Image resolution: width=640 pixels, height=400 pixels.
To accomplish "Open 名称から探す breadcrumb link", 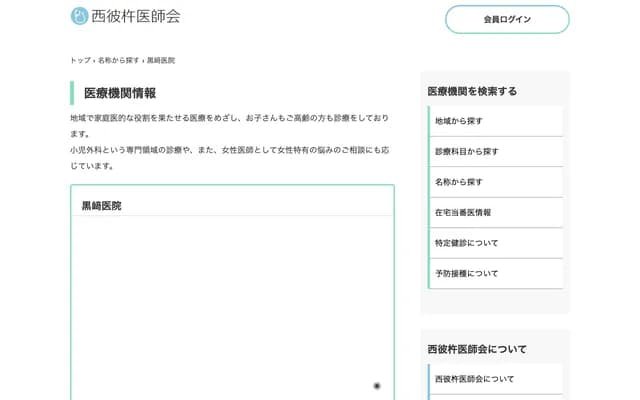I will [118, 60].
